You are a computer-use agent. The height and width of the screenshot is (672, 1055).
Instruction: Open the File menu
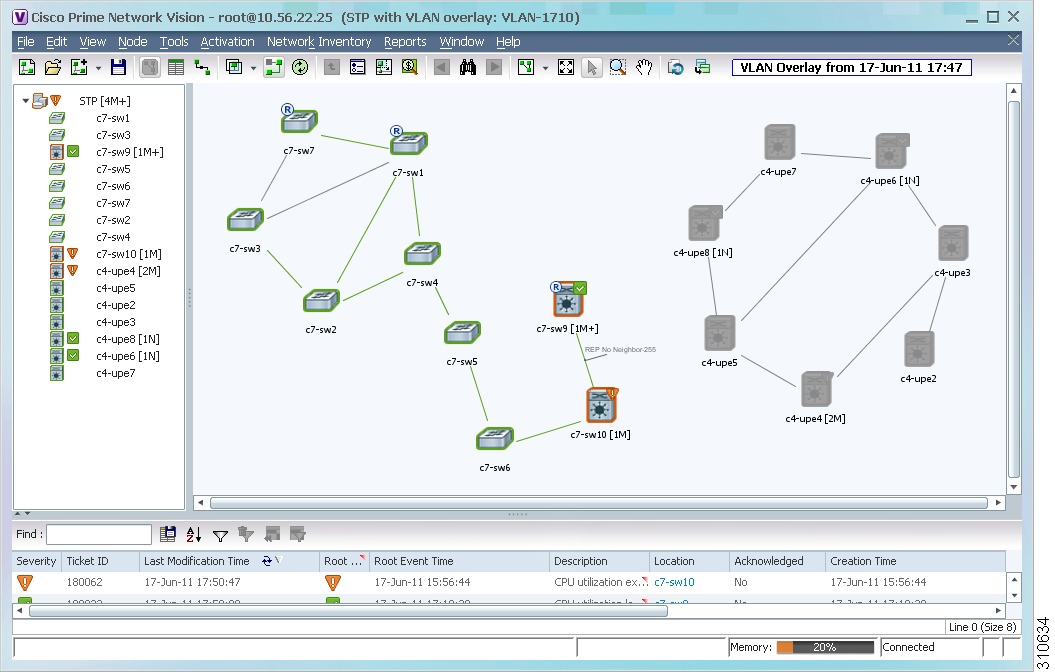tap(26, 42)
